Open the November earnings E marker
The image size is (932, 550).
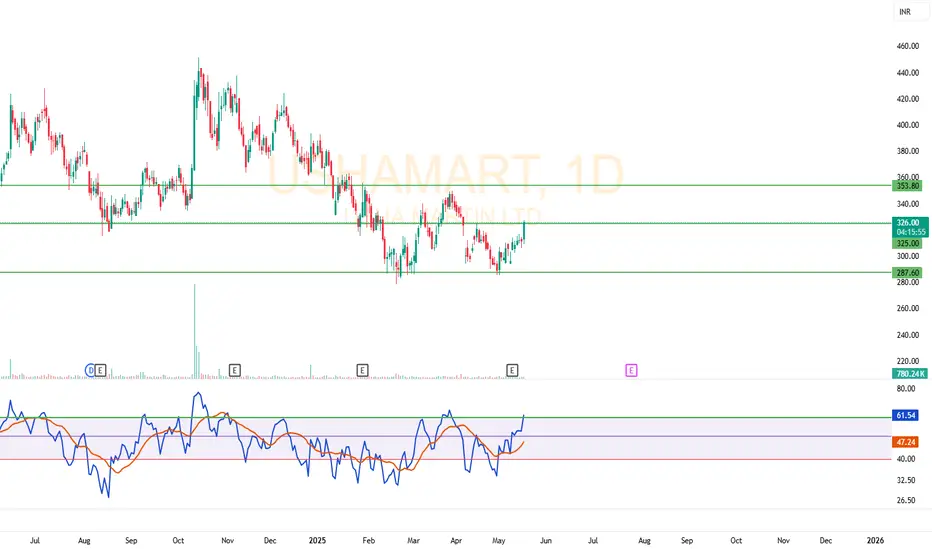[x=235, y=370]
